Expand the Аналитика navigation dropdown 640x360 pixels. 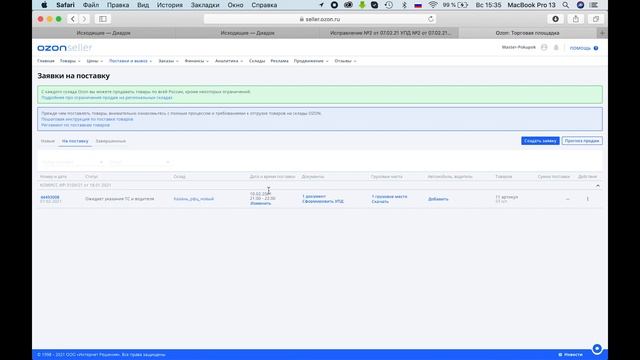pyautogui.click(x=229, y=61)
